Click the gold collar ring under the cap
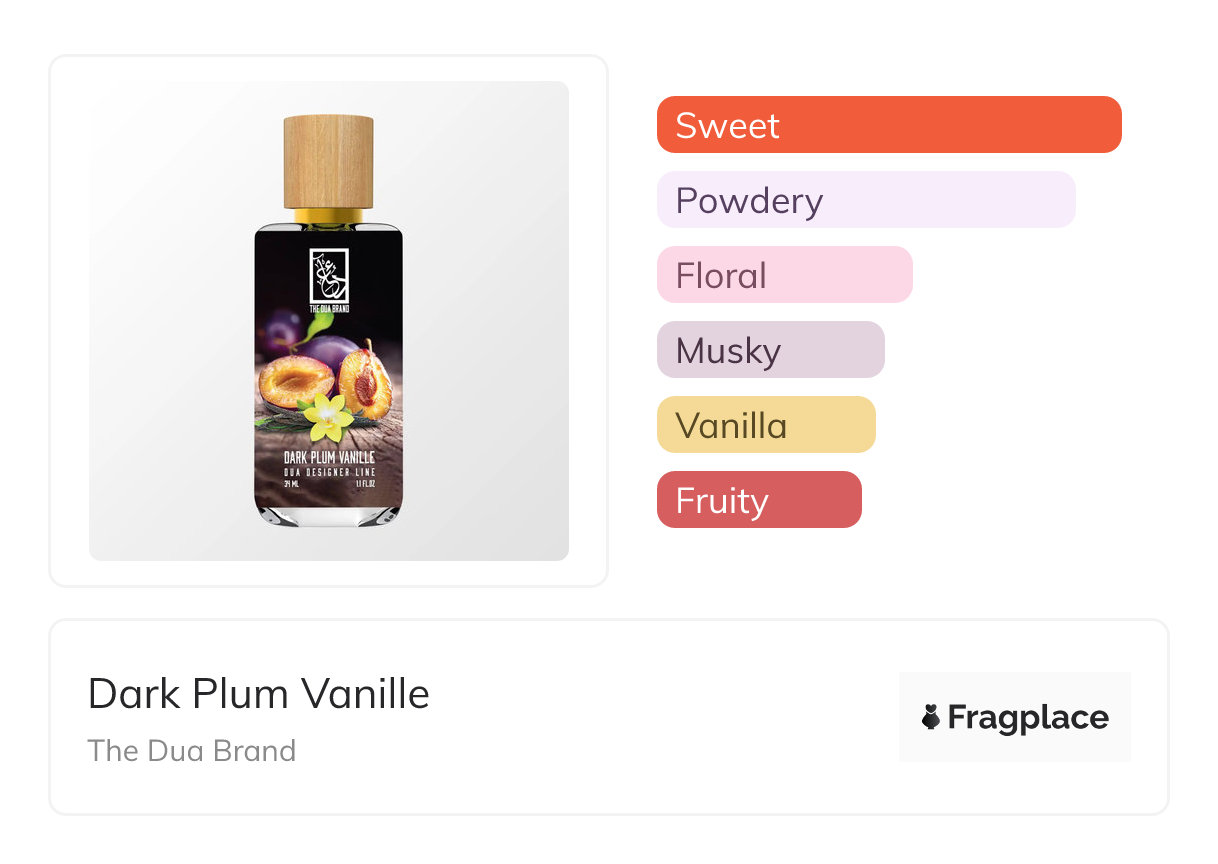Viewport: 1218px width, 864px height. point(328,215)
